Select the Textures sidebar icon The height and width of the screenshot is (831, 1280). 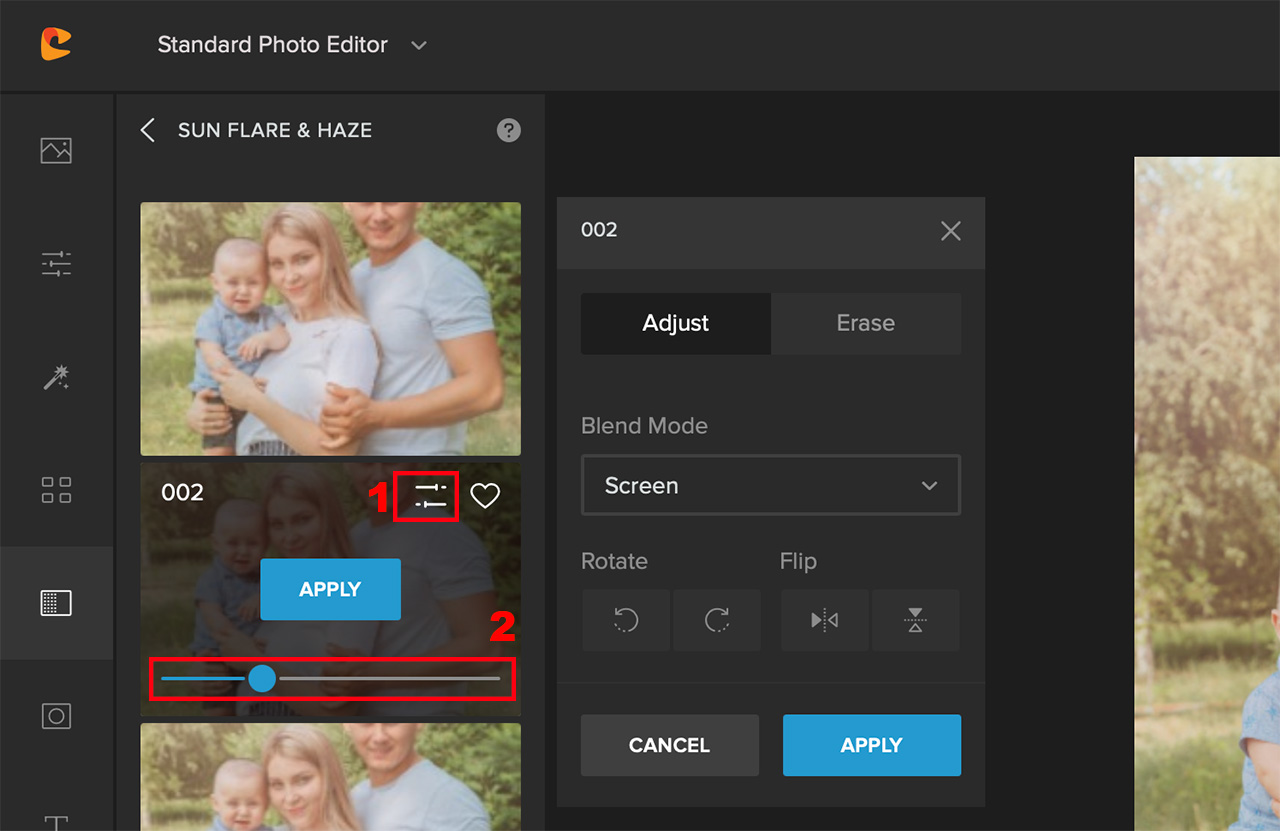pyautogui.click(x=56, y=603)
